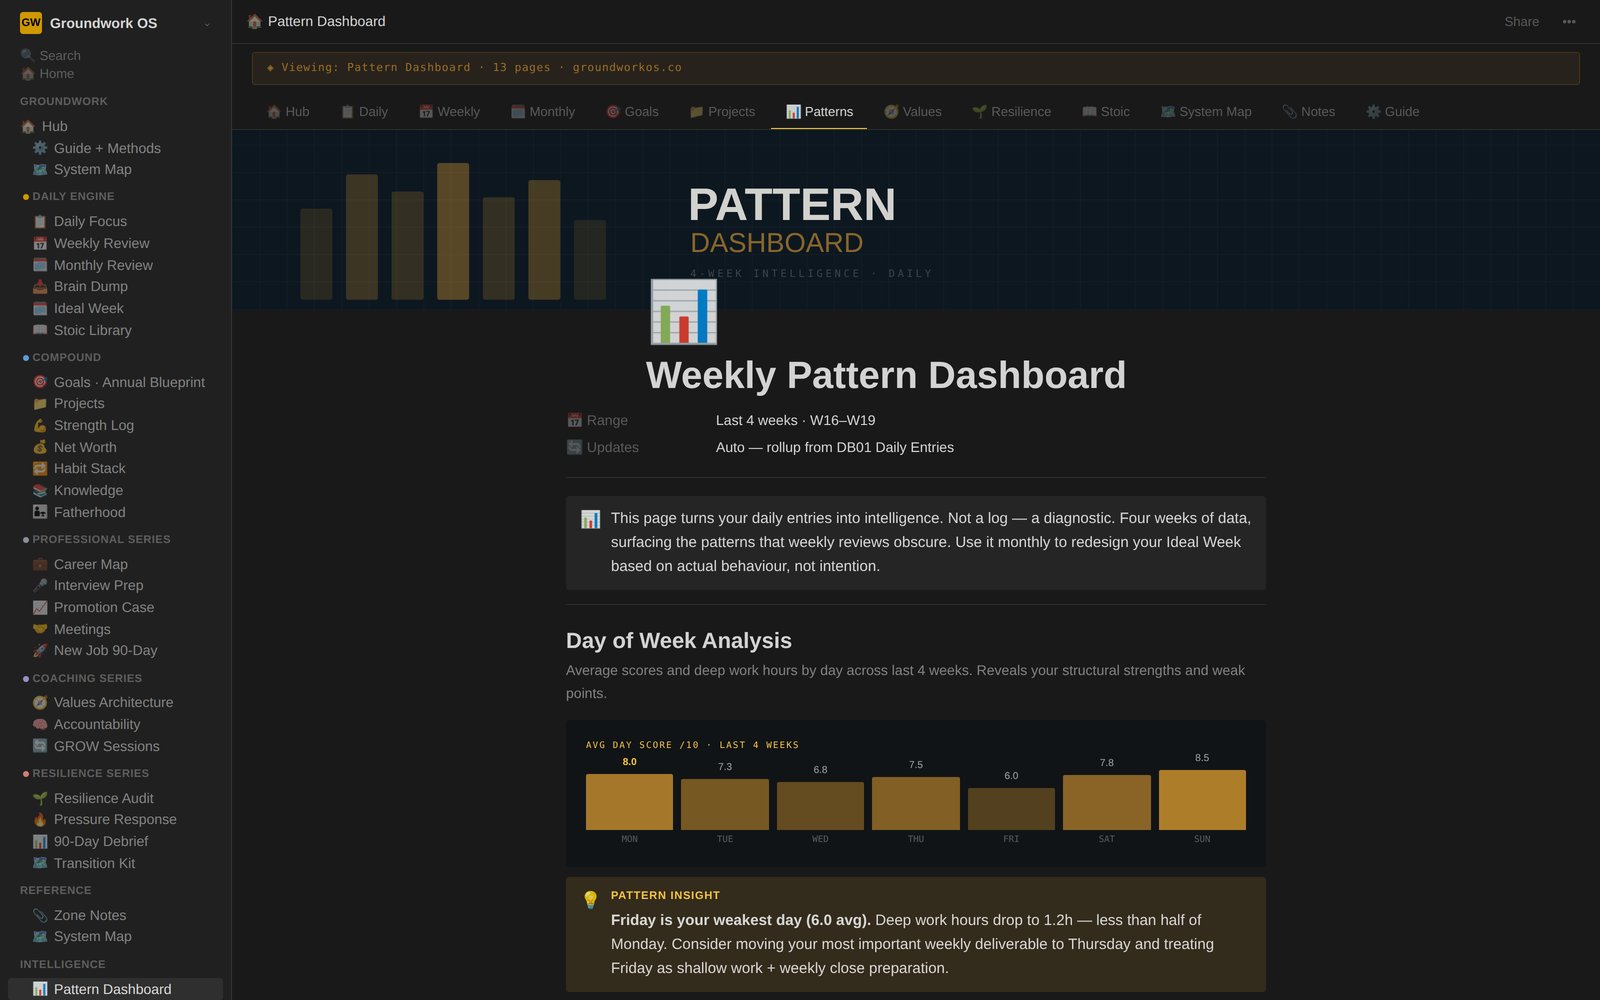
Task: Click the large bar chart page icon
Action: (683, 312)
